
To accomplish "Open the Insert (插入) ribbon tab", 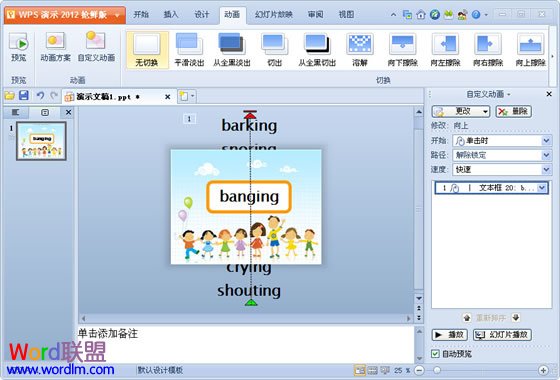I will point(171,15).
